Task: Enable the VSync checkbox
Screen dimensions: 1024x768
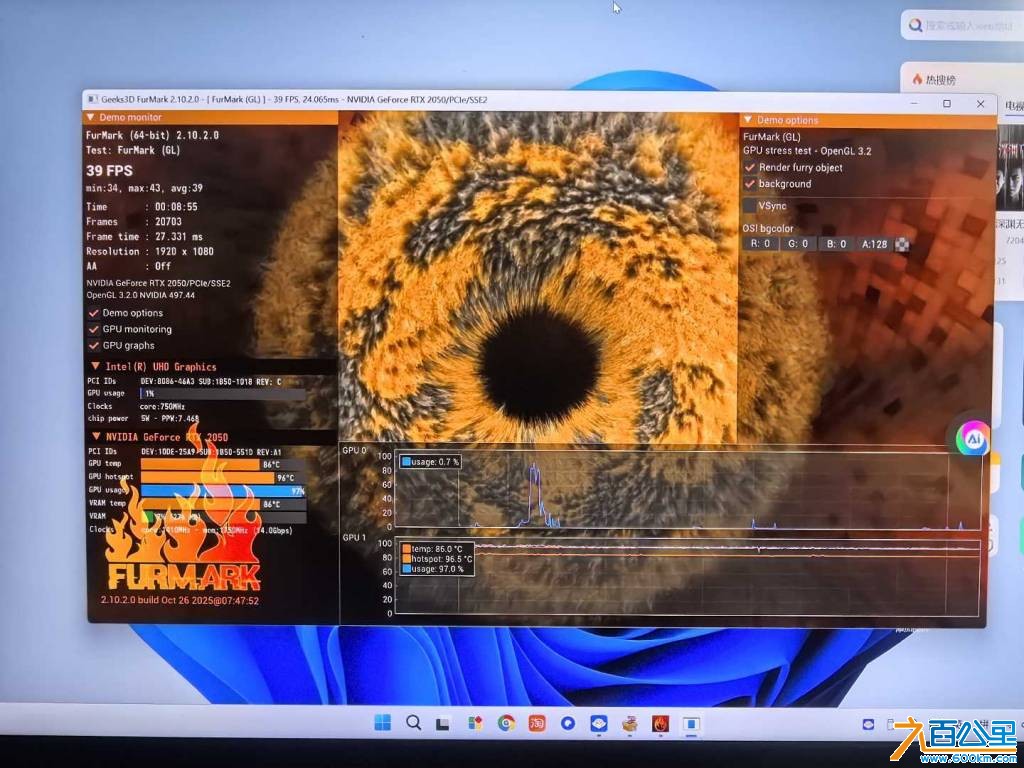Action: click(x=750, y=206)
